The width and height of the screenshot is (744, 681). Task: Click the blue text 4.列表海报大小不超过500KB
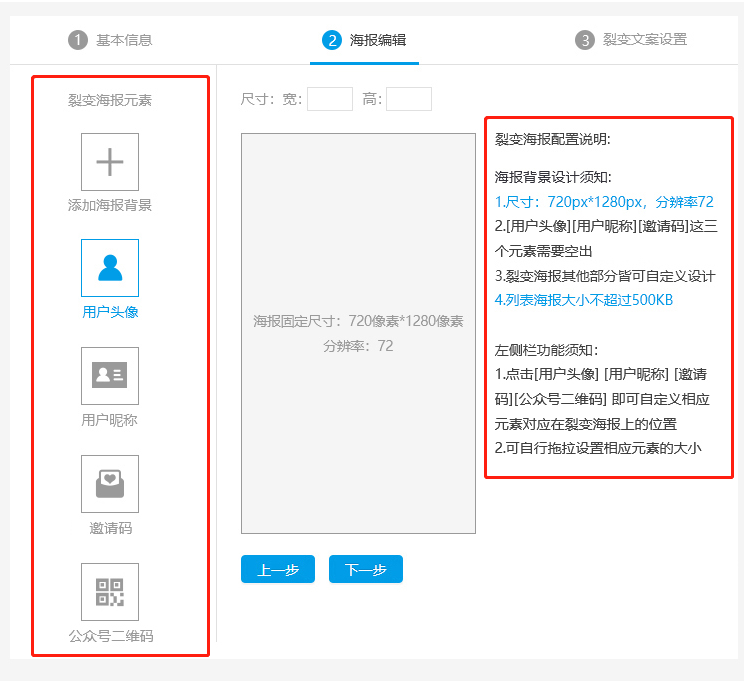click(584, 300)
